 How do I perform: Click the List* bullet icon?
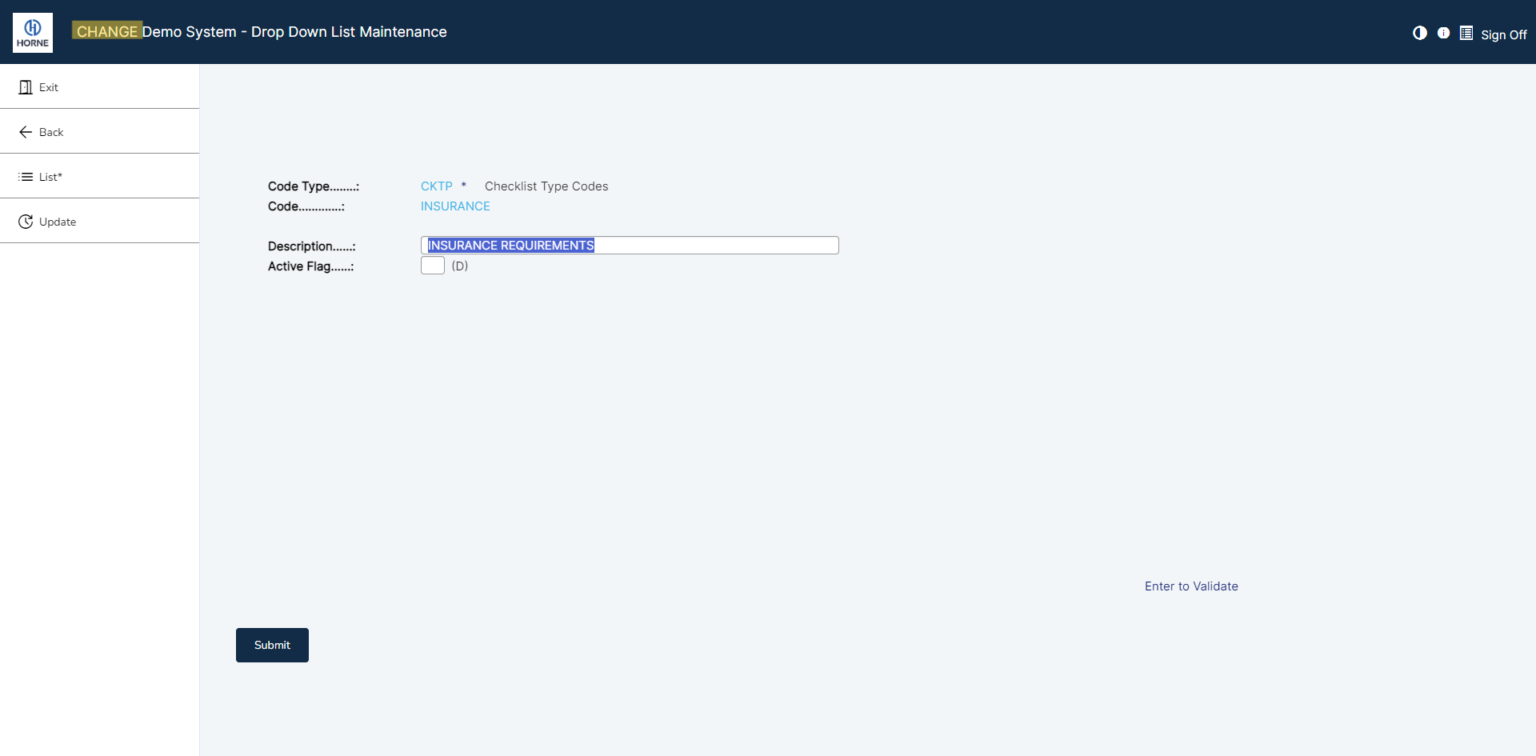[24, 176]
